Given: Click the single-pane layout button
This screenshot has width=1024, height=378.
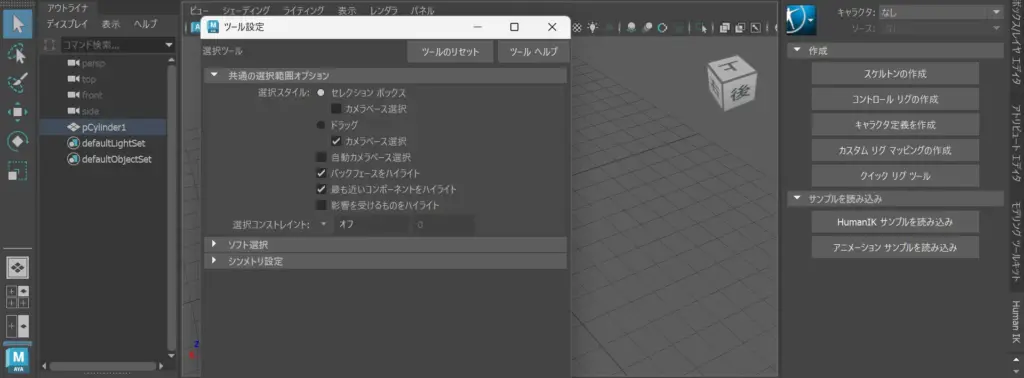Looking at the screenshot, I should [x=18, y=268].
